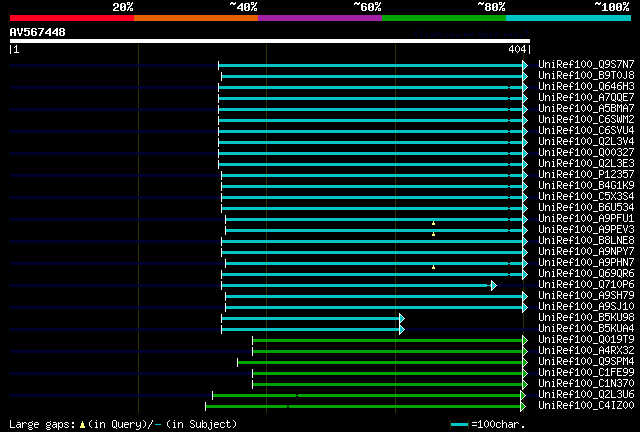640x432 pixels.
Task: Select the UniRef100_Q00327 label
Action: tap(586, 152)
